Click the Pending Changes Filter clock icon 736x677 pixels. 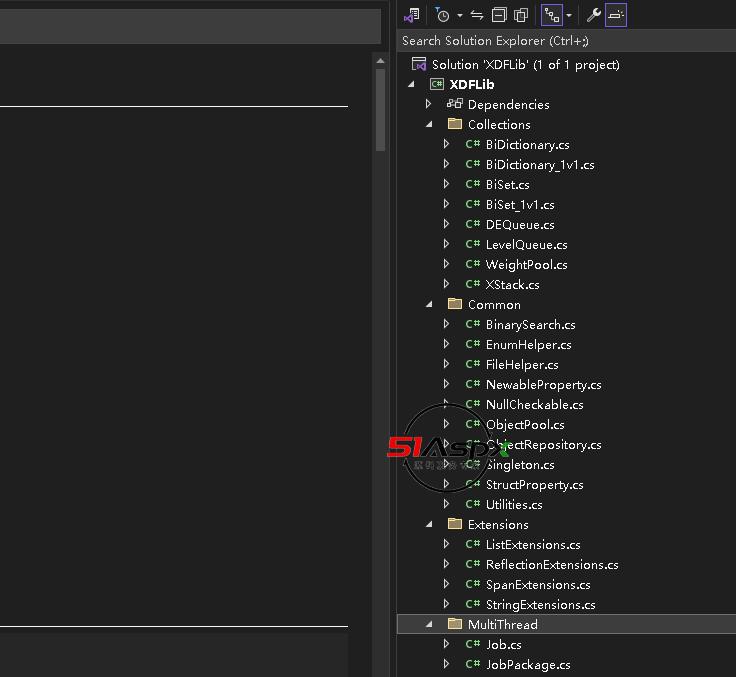[x=442, y=15]
